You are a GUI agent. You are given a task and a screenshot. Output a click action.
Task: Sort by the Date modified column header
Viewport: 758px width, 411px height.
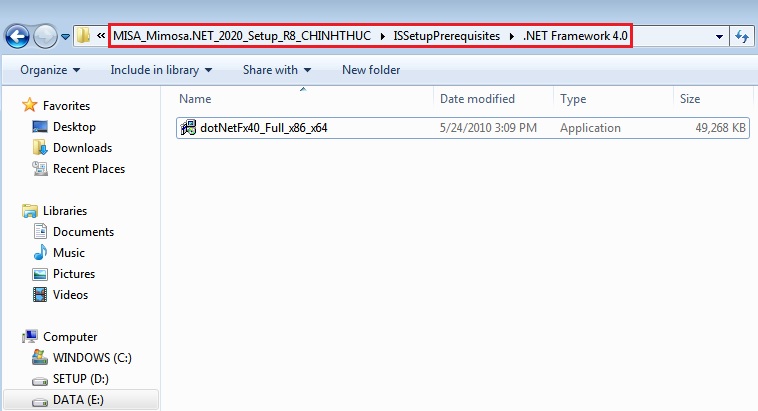477,99
